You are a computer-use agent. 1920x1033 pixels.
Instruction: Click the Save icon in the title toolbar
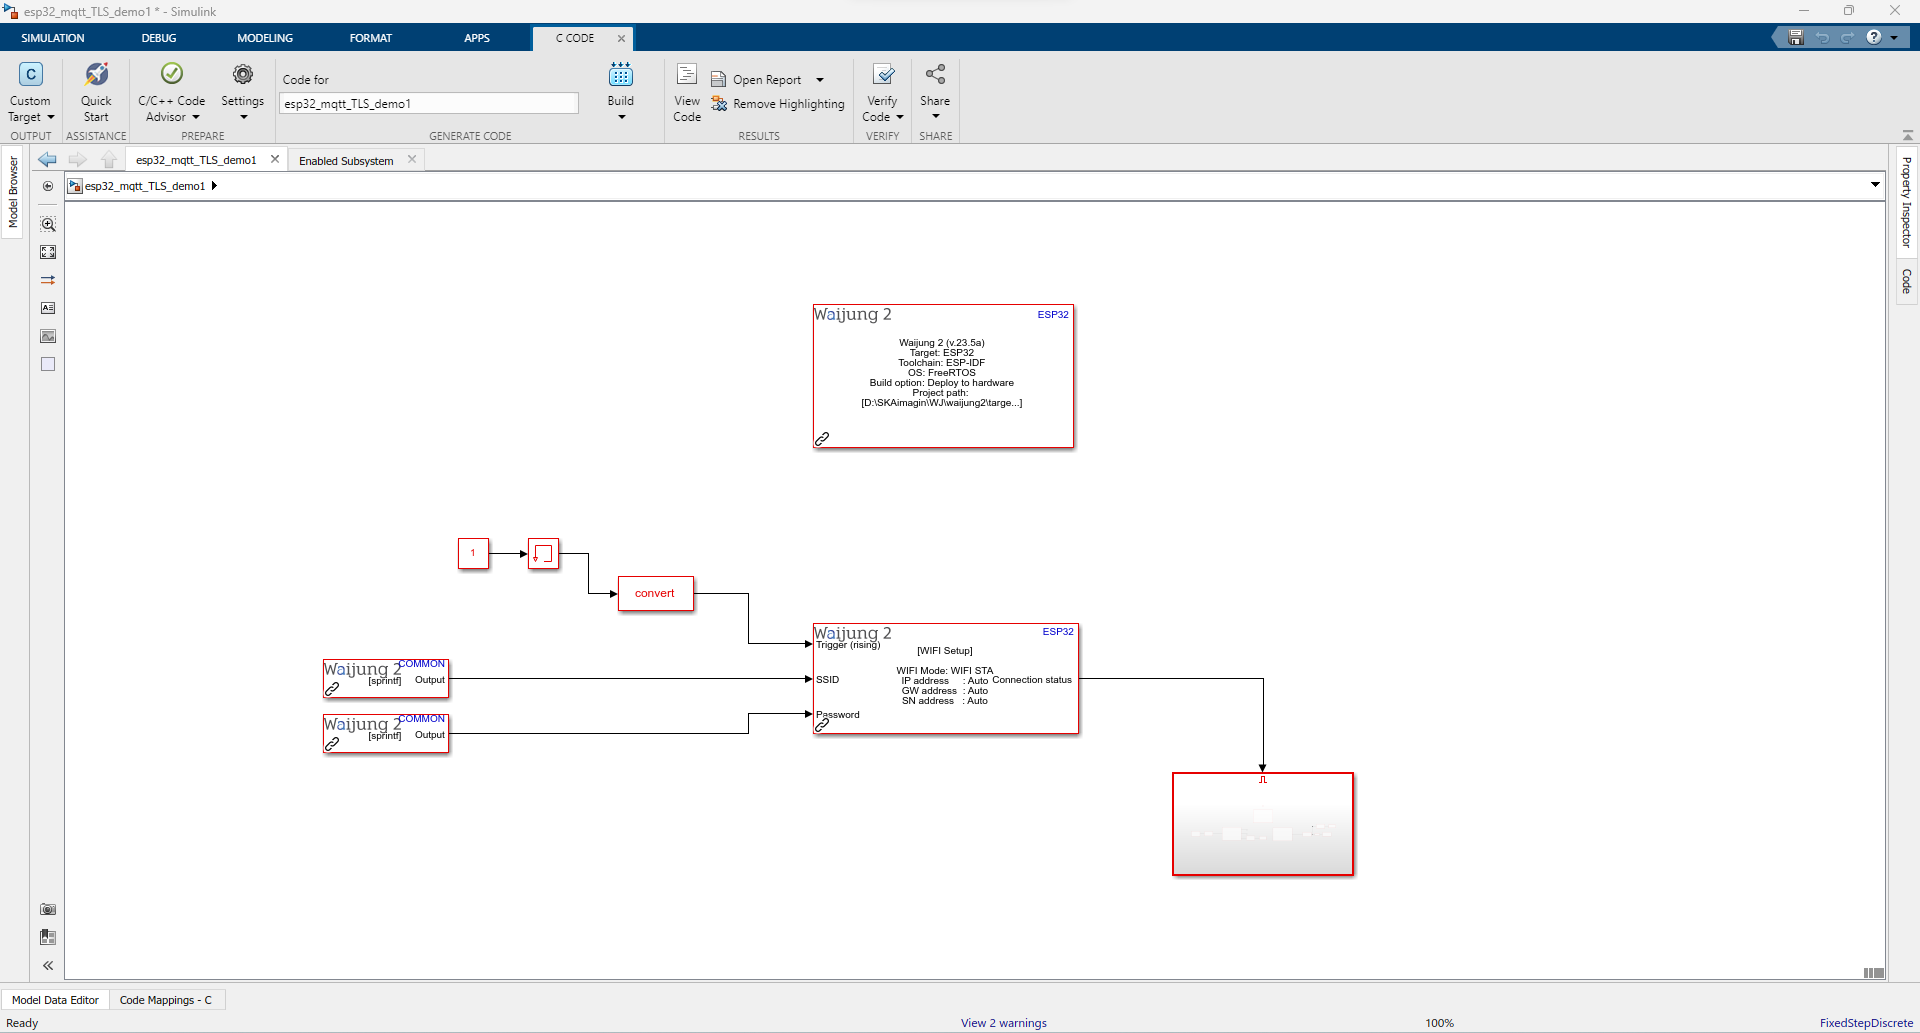[1796, 37]
